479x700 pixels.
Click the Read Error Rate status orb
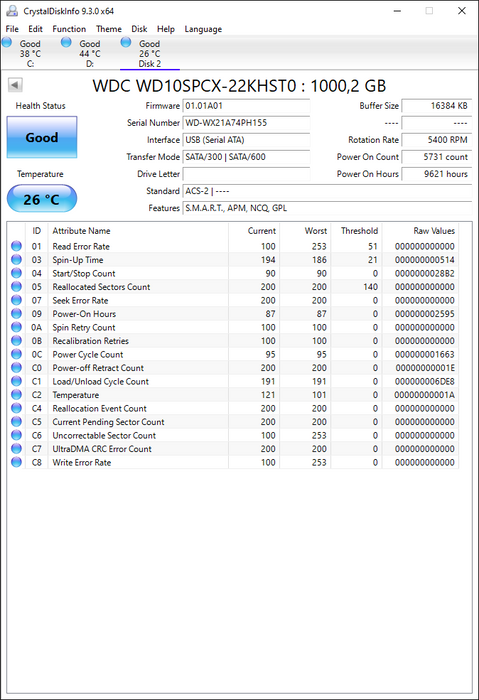pos(17,246)
